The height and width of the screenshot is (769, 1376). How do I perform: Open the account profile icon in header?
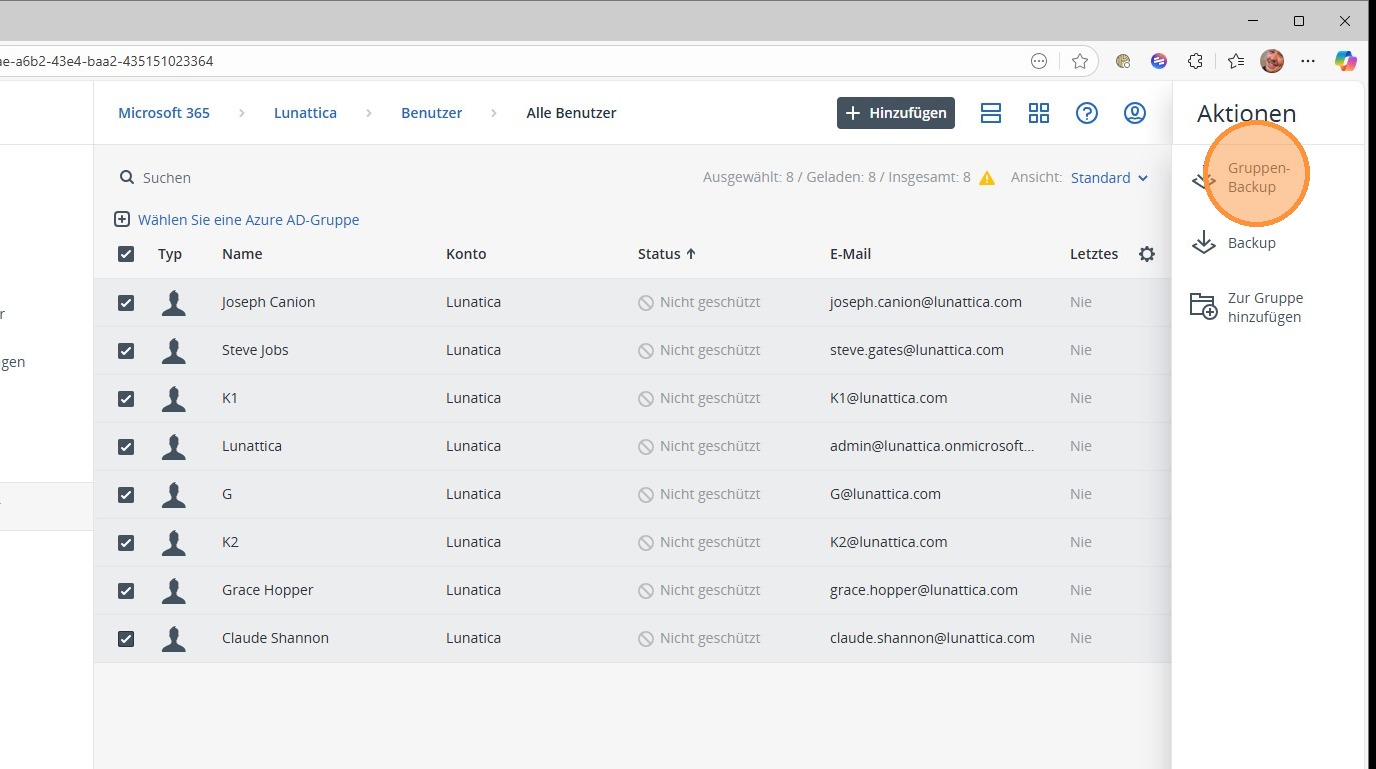[x=1135, y=113]
